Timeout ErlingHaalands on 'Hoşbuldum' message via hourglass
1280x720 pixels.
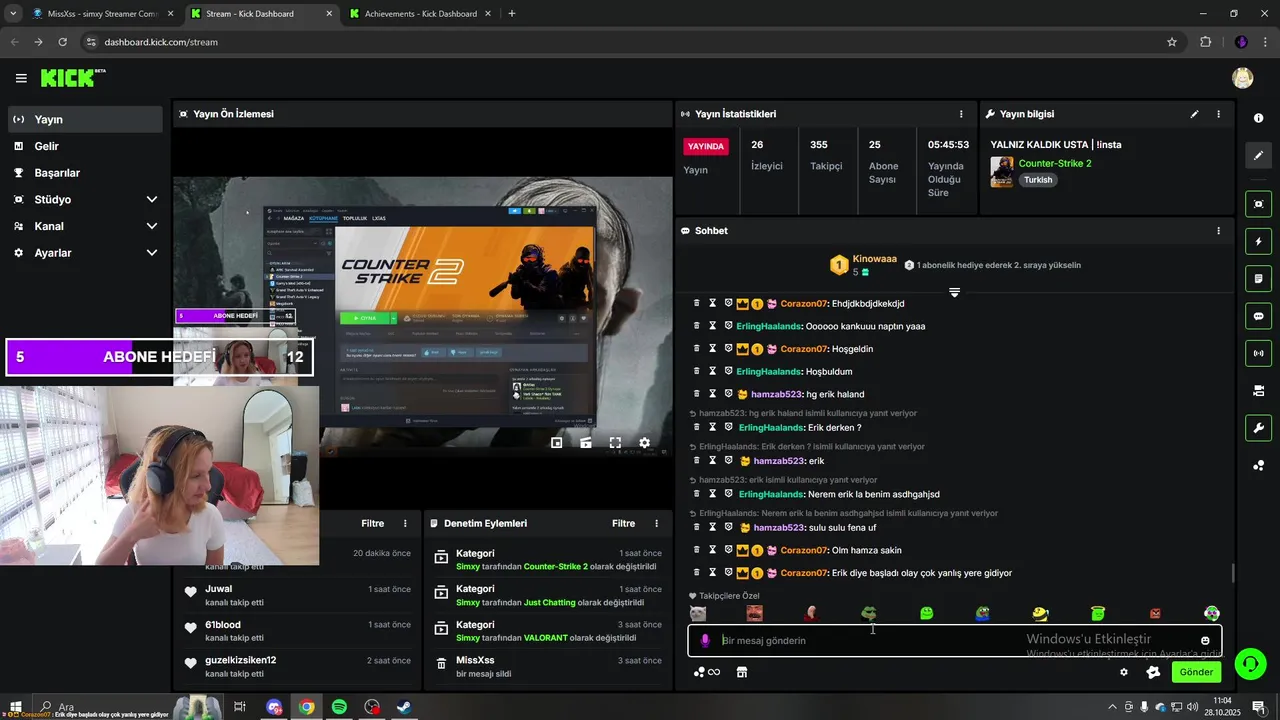(x=713, y=371)
